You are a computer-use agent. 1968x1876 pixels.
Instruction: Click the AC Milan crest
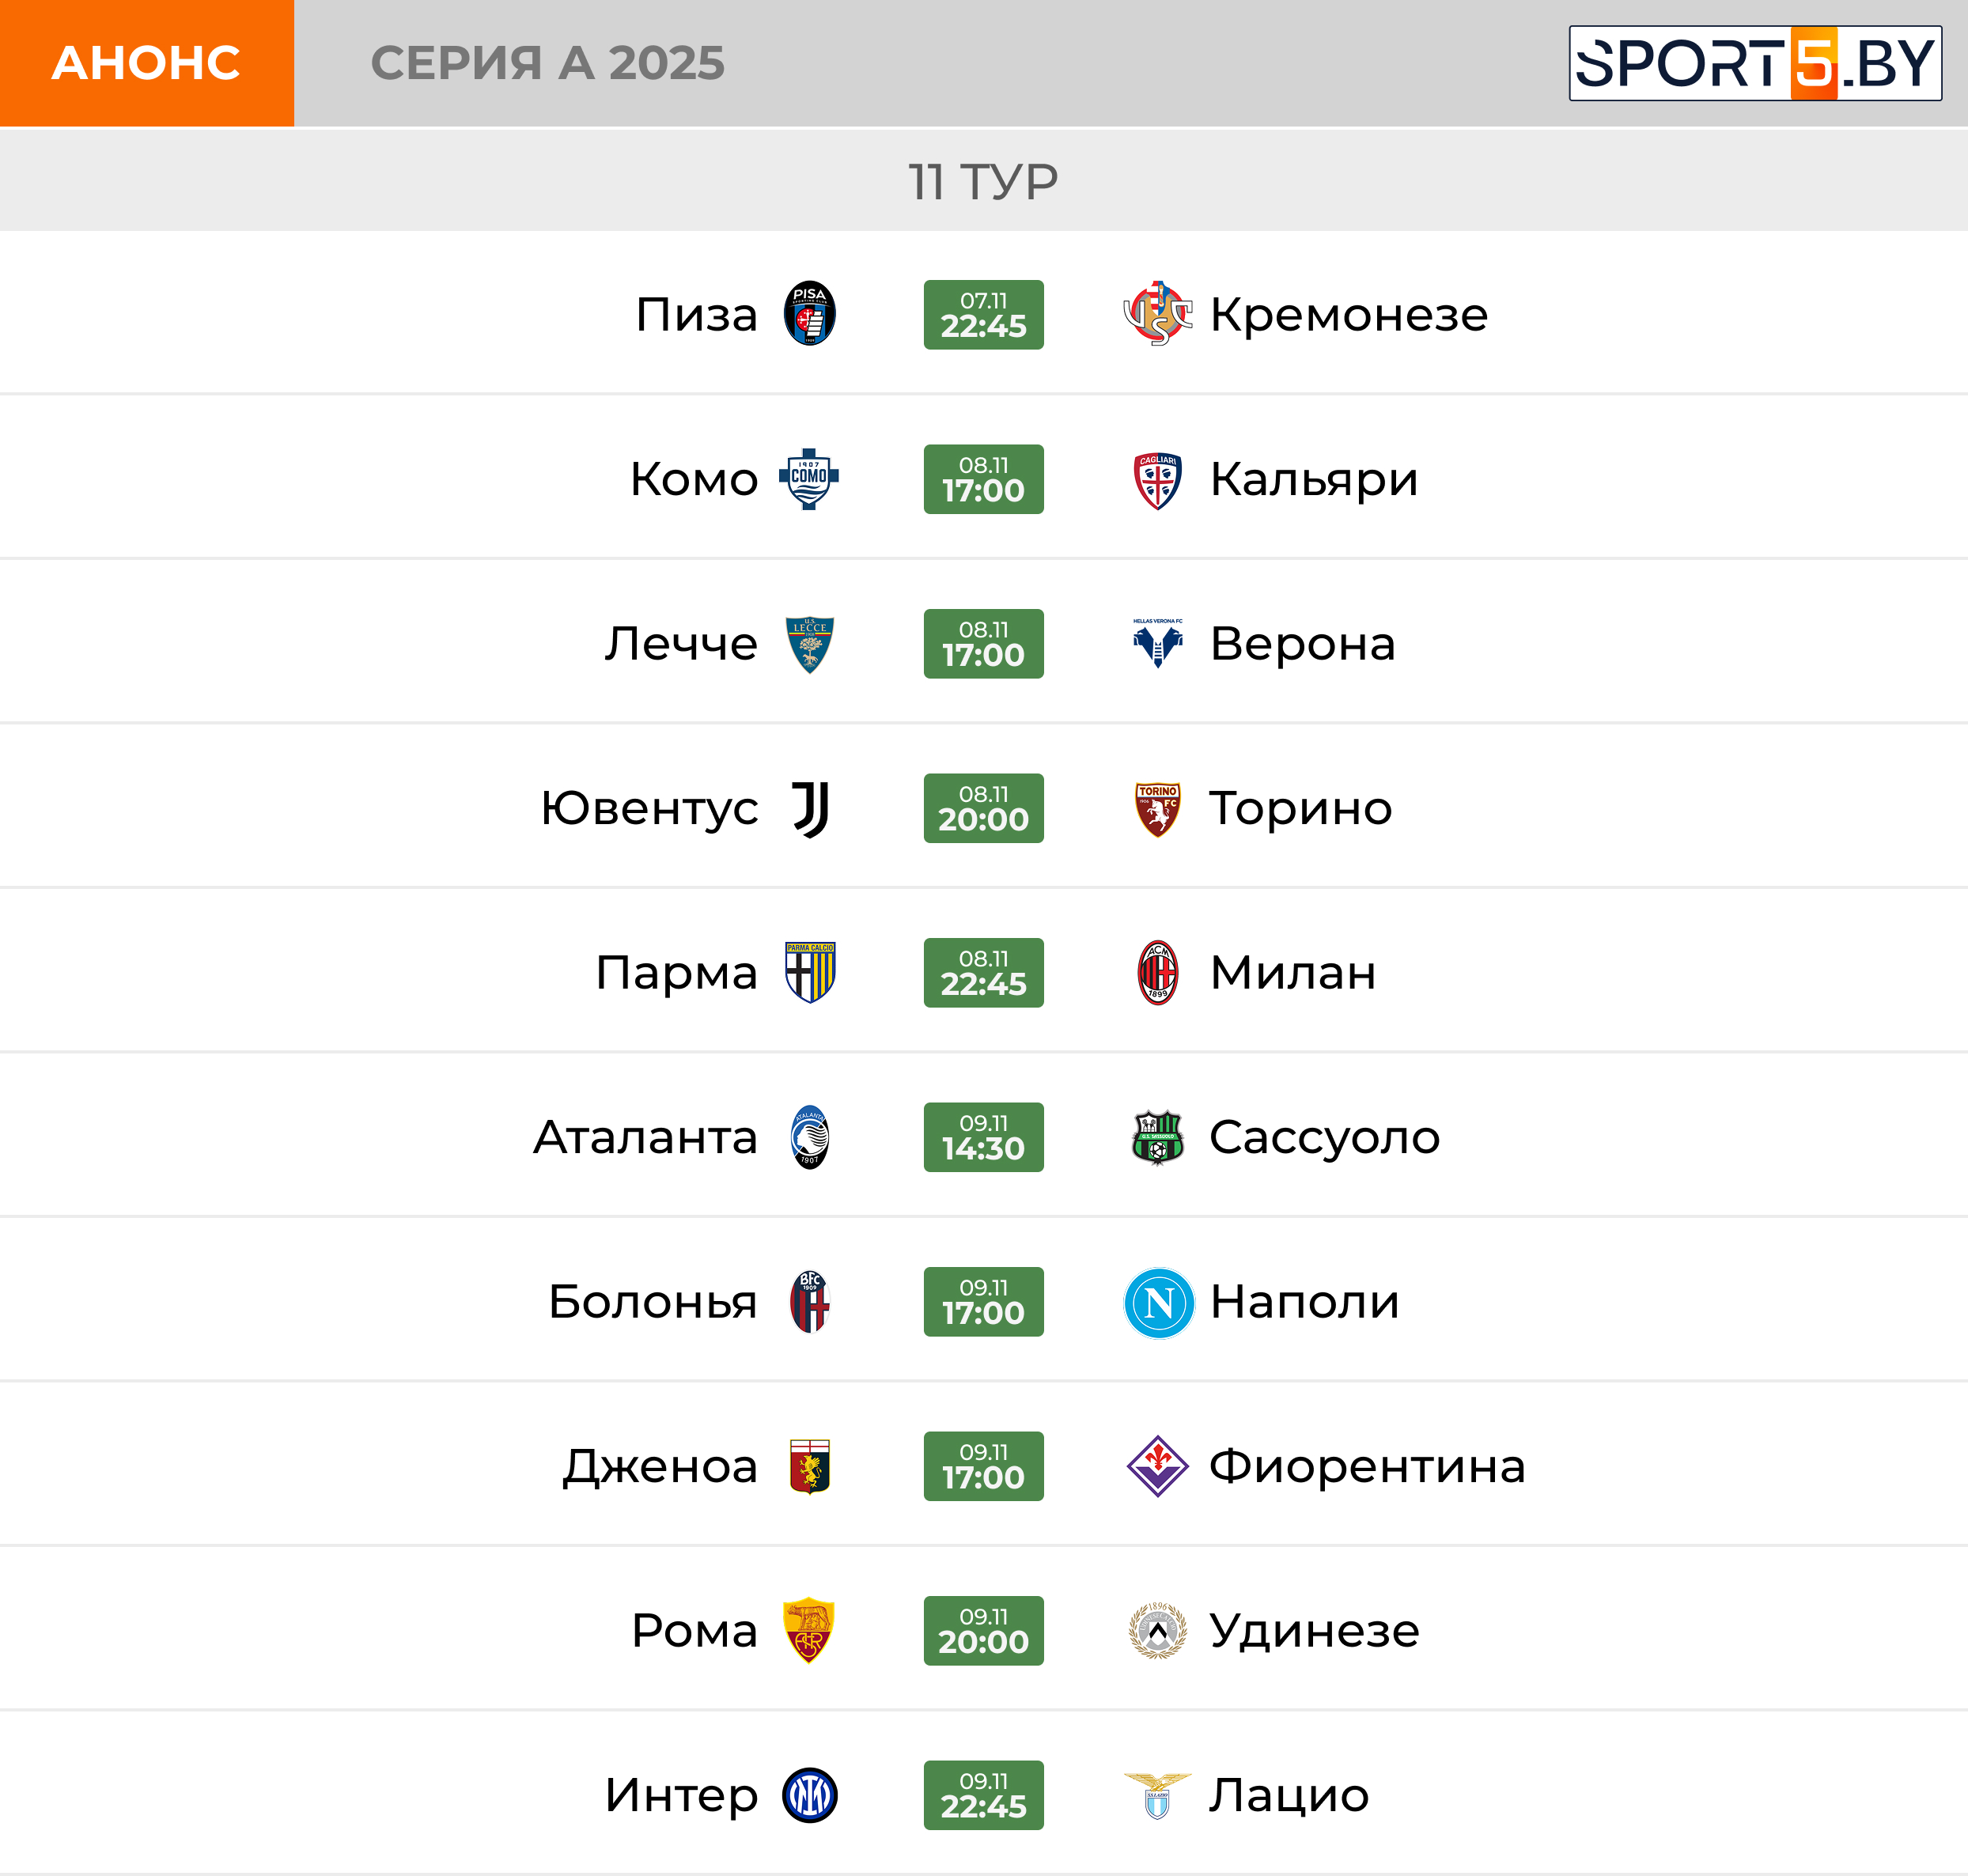(x=1157, y=972)
